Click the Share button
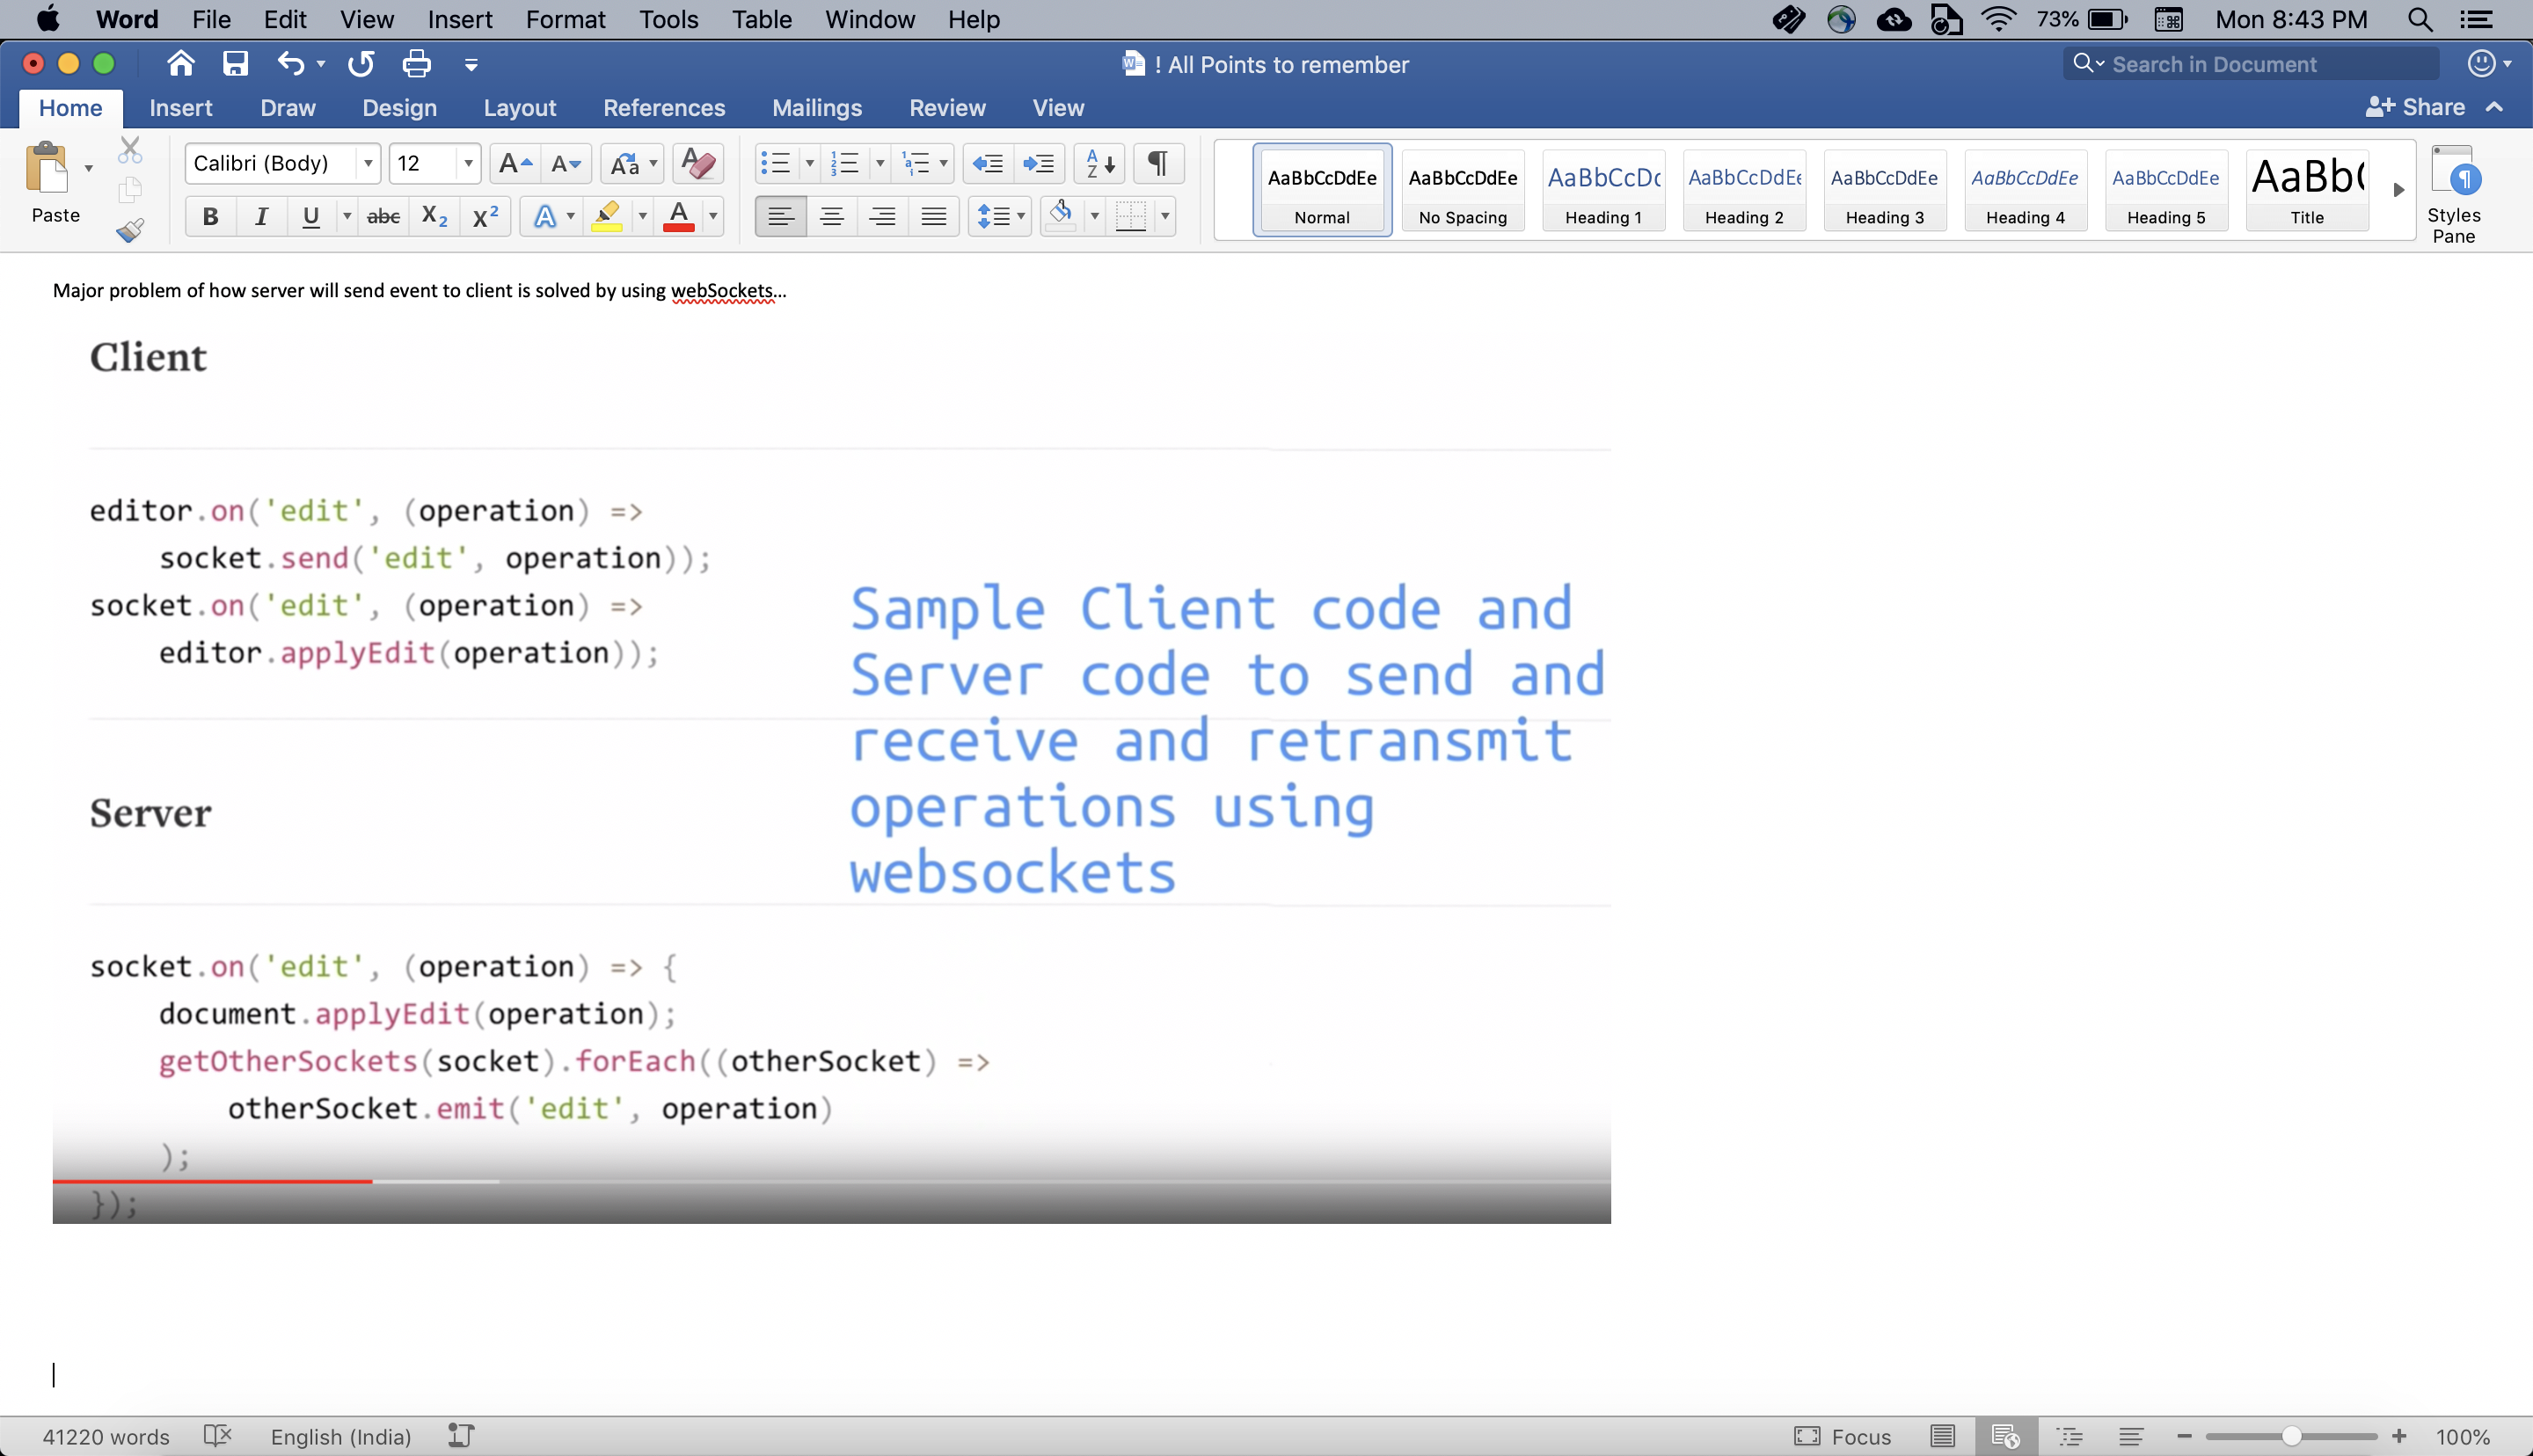 tap(2417, 107)
